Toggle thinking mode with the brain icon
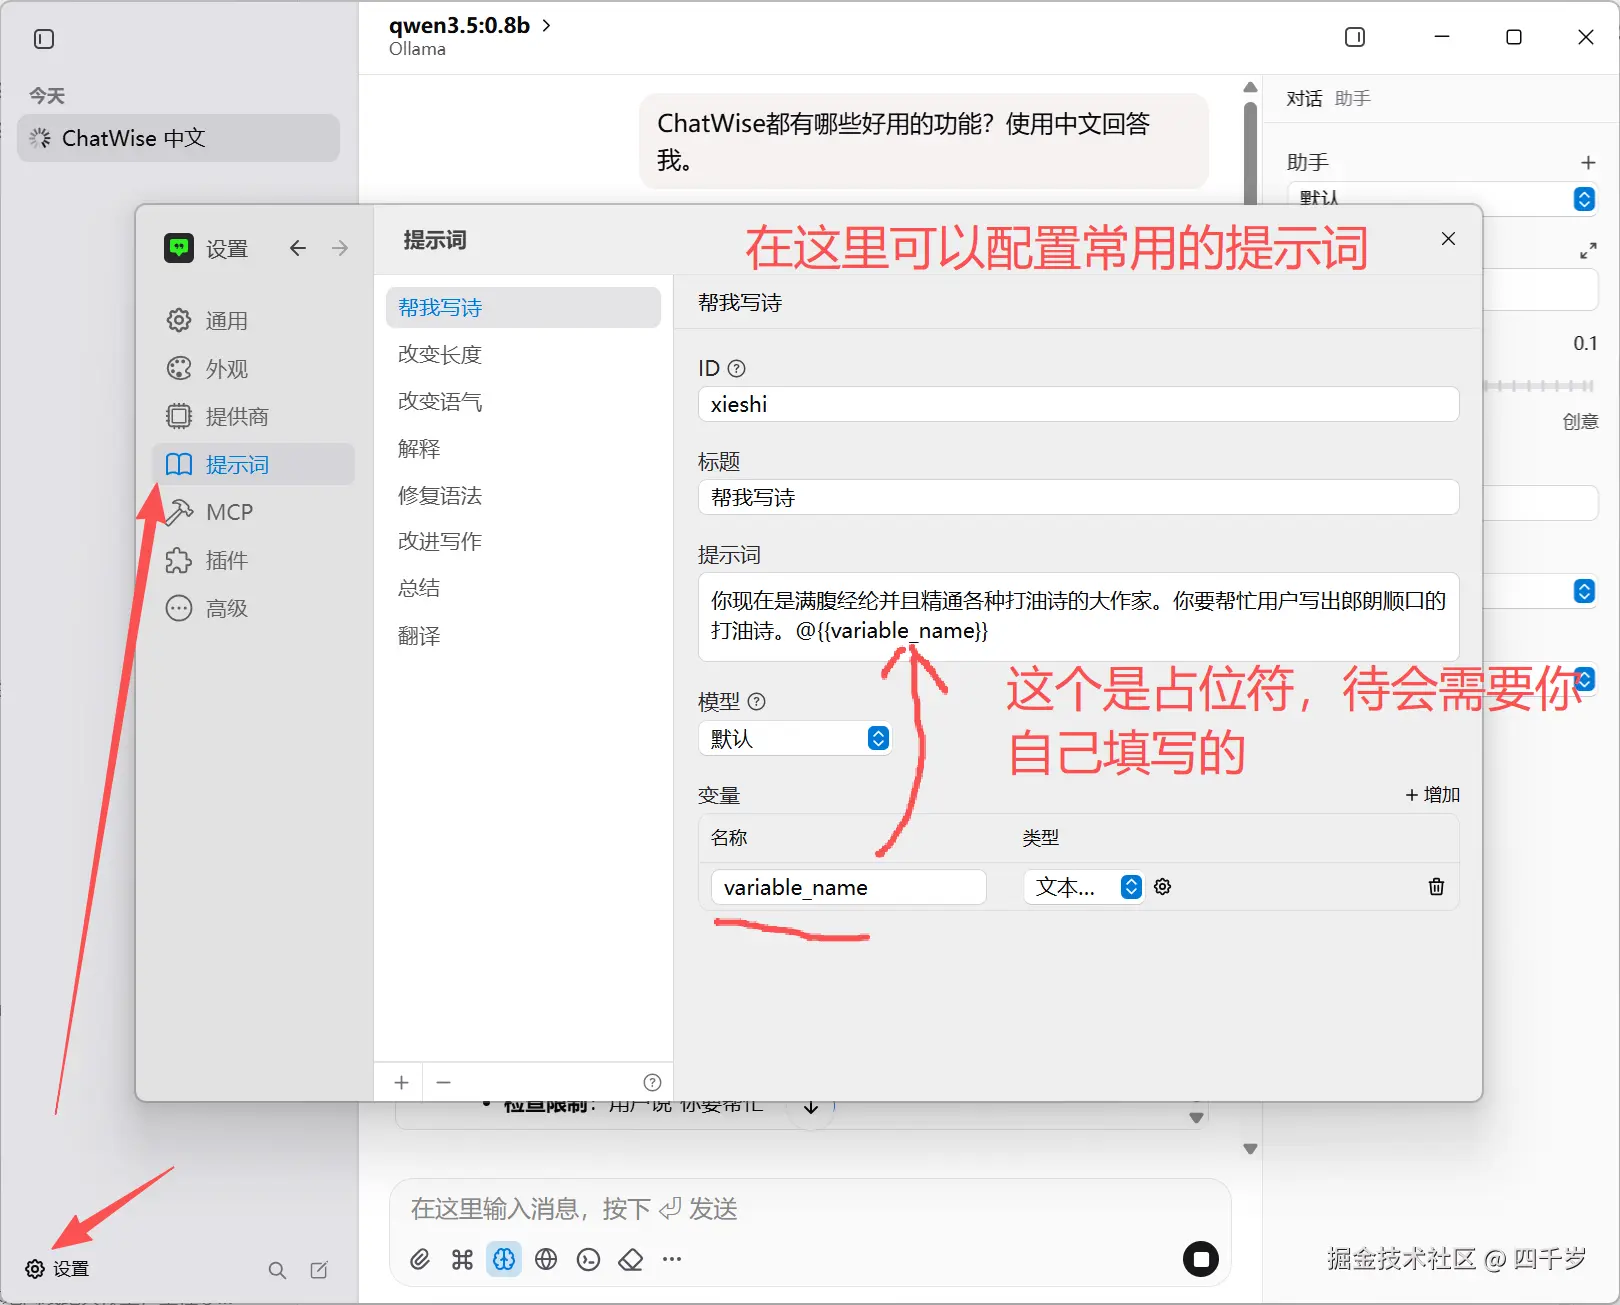The image size is (1620, 1305). click(x=504, y=1259)
